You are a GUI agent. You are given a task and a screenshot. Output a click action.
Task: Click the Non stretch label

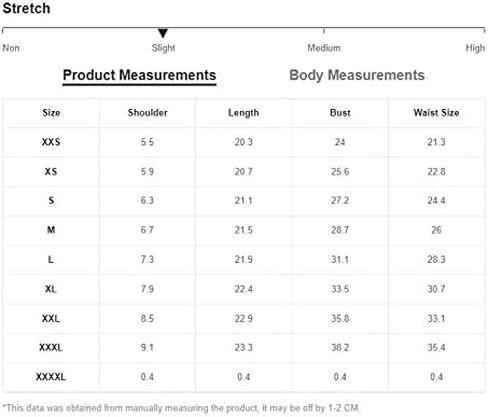tap(11, 48)
